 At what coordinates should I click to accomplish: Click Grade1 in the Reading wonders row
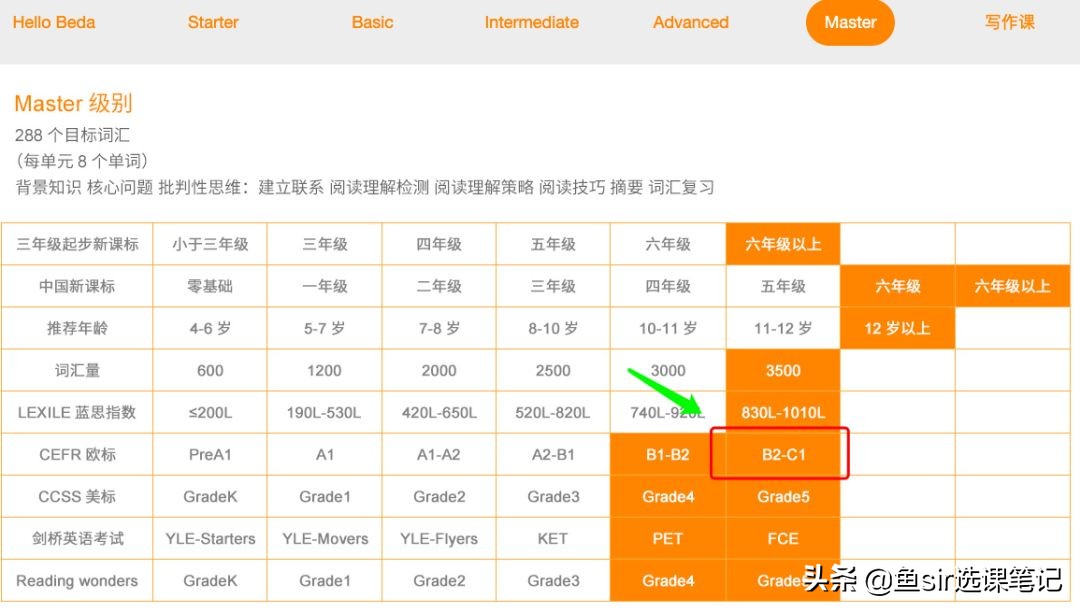pos(324,580)
